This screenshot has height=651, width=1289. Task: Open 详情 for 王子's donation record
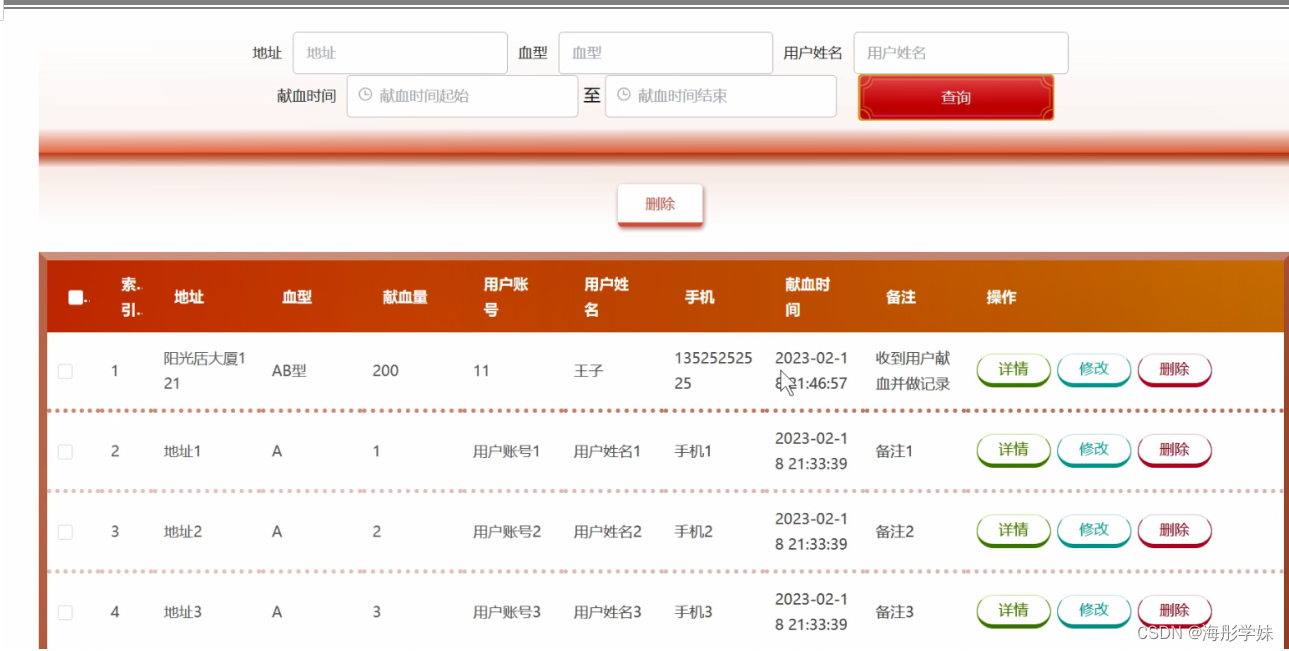click(1012, 369)
